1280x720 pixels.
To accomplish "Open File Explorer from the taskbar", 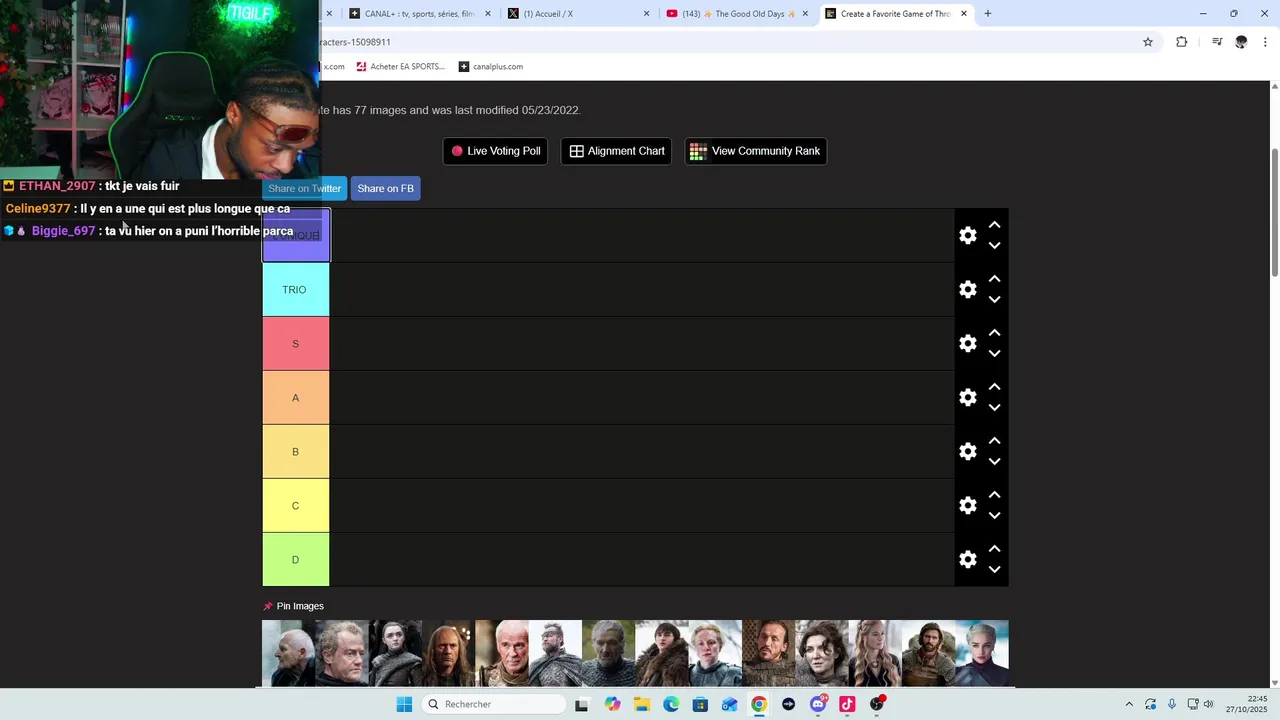I will pos(641,704).
